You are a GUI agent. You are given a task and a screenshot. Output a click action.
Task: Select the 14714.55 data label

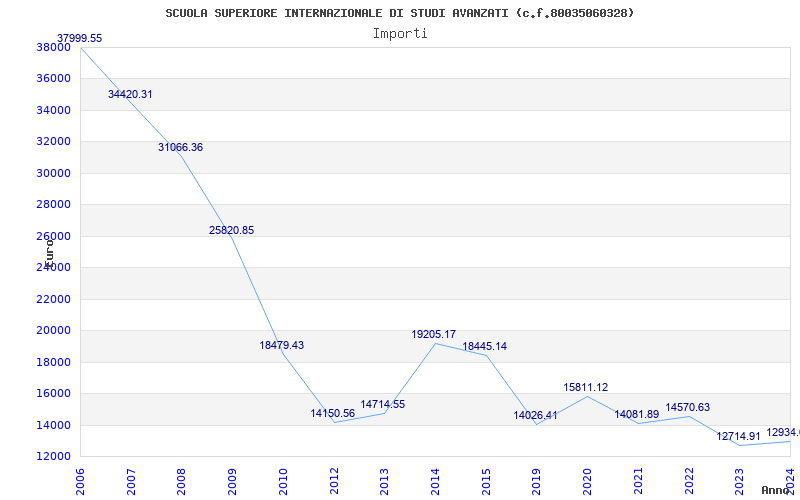[x=383, y=405]
